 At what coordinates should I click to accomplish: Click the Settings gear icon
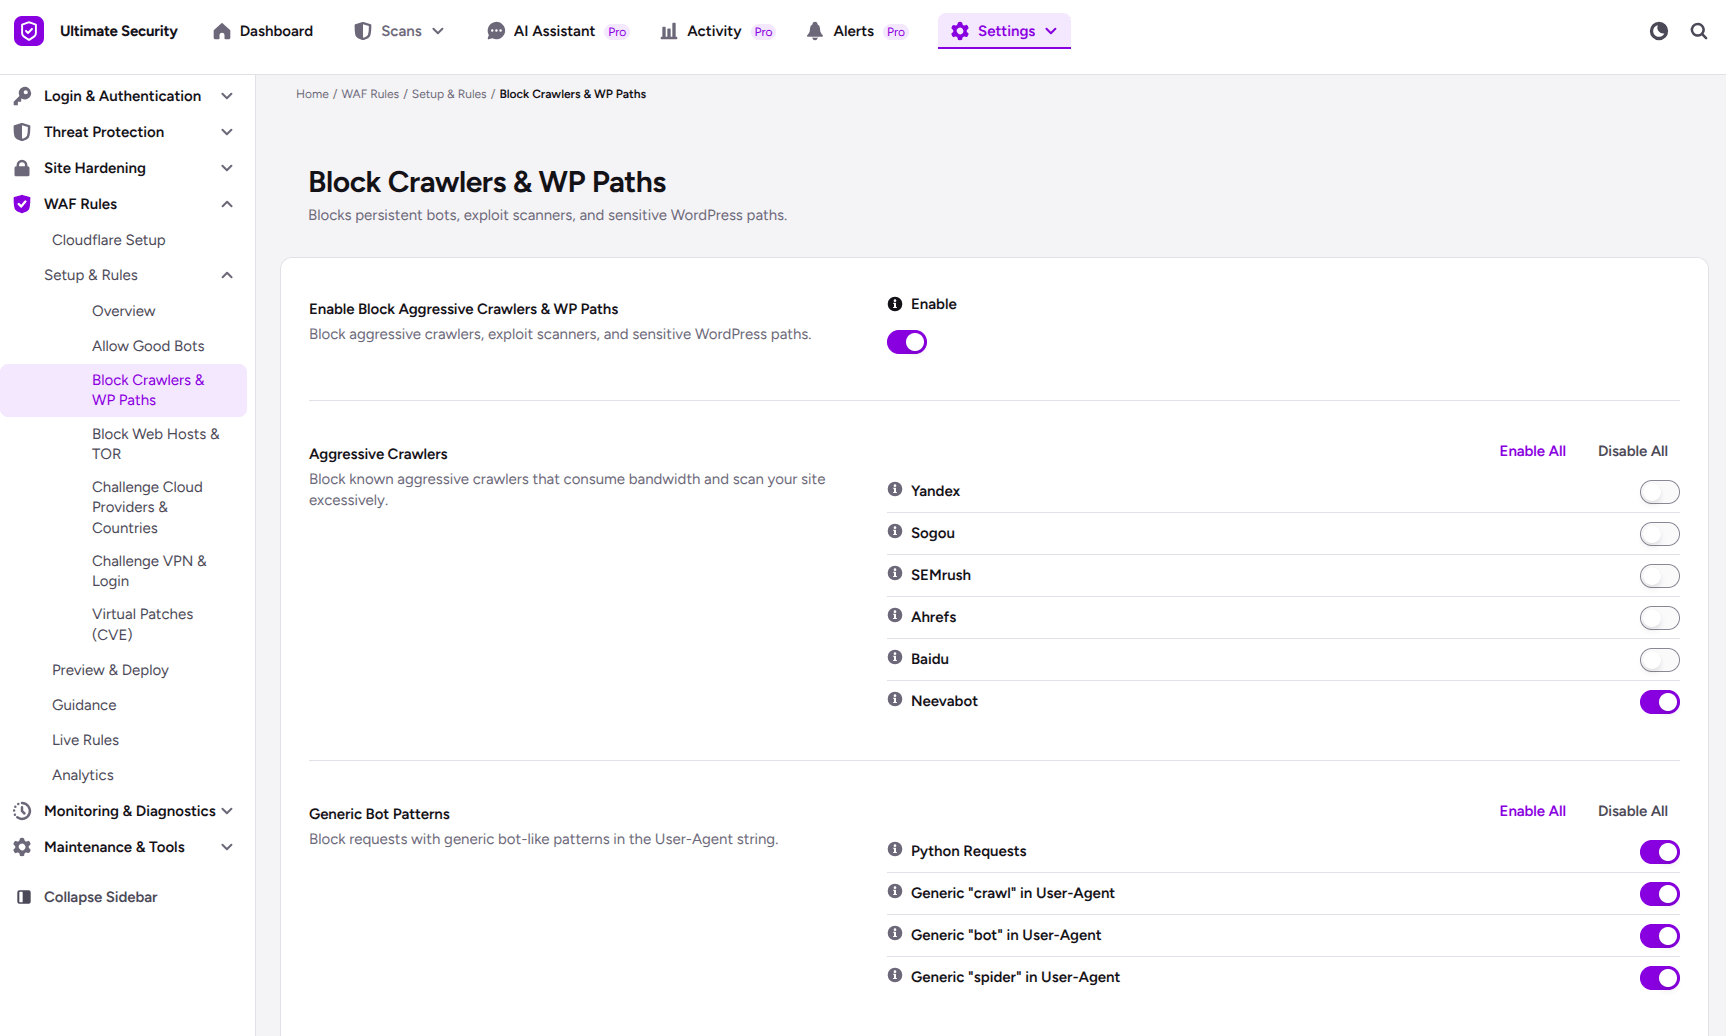[x=960, y=31]
